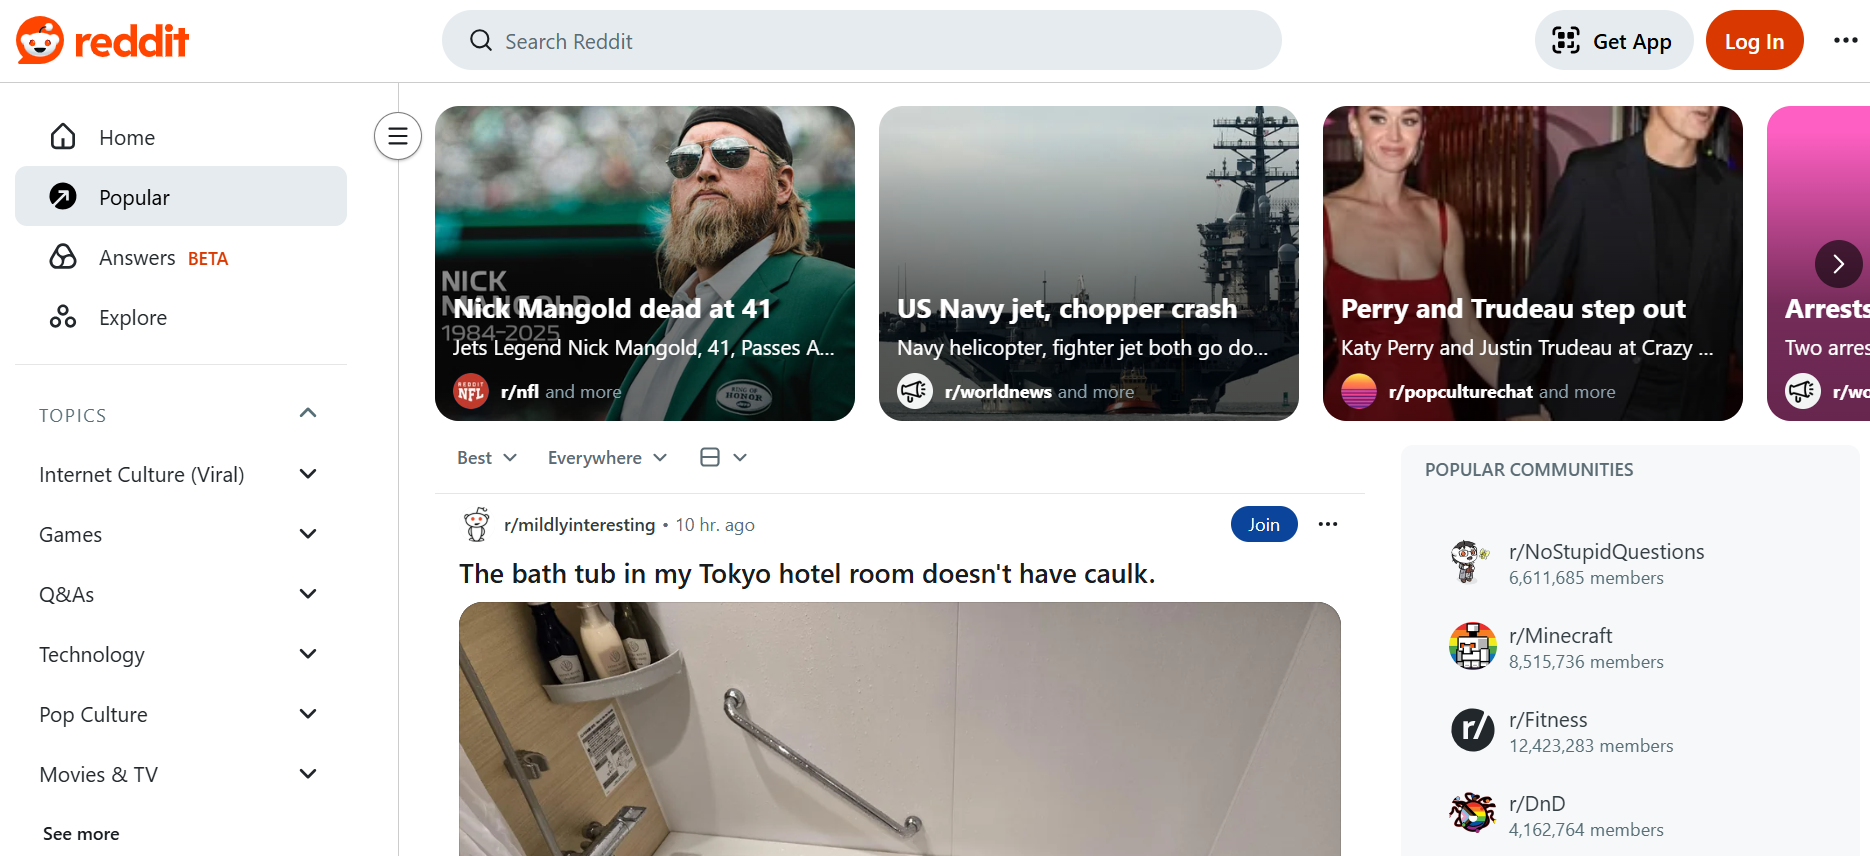Click the Answers BETA compass icon
Viewport: 1870px width, 856px height.
(62, 257)
